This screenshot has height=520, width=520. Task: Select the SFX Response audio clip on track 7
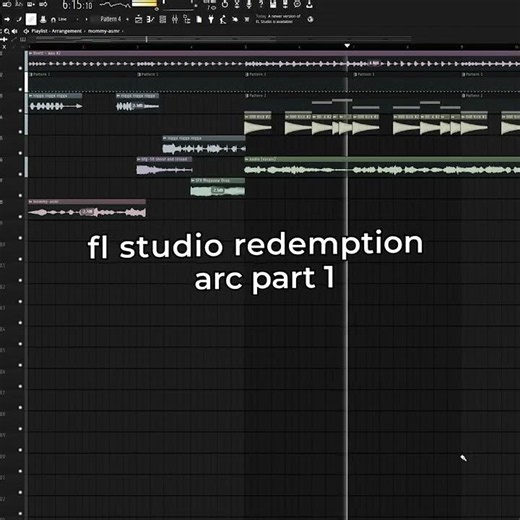218,188
